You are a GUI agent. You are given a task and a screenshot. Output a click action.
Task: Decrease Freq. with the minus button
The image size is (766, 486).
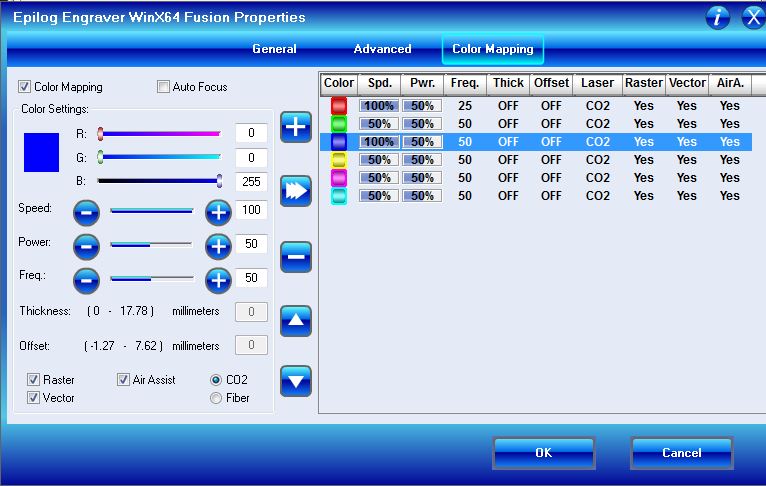[x=86, y=280]
